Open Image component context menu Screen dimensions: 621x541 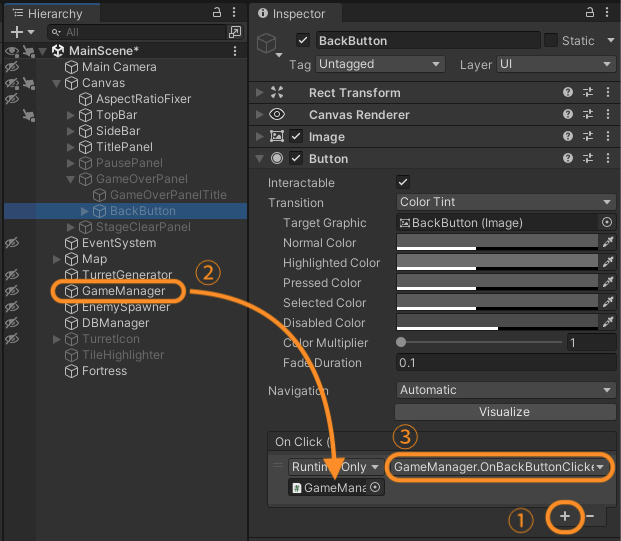coord(608,136)
